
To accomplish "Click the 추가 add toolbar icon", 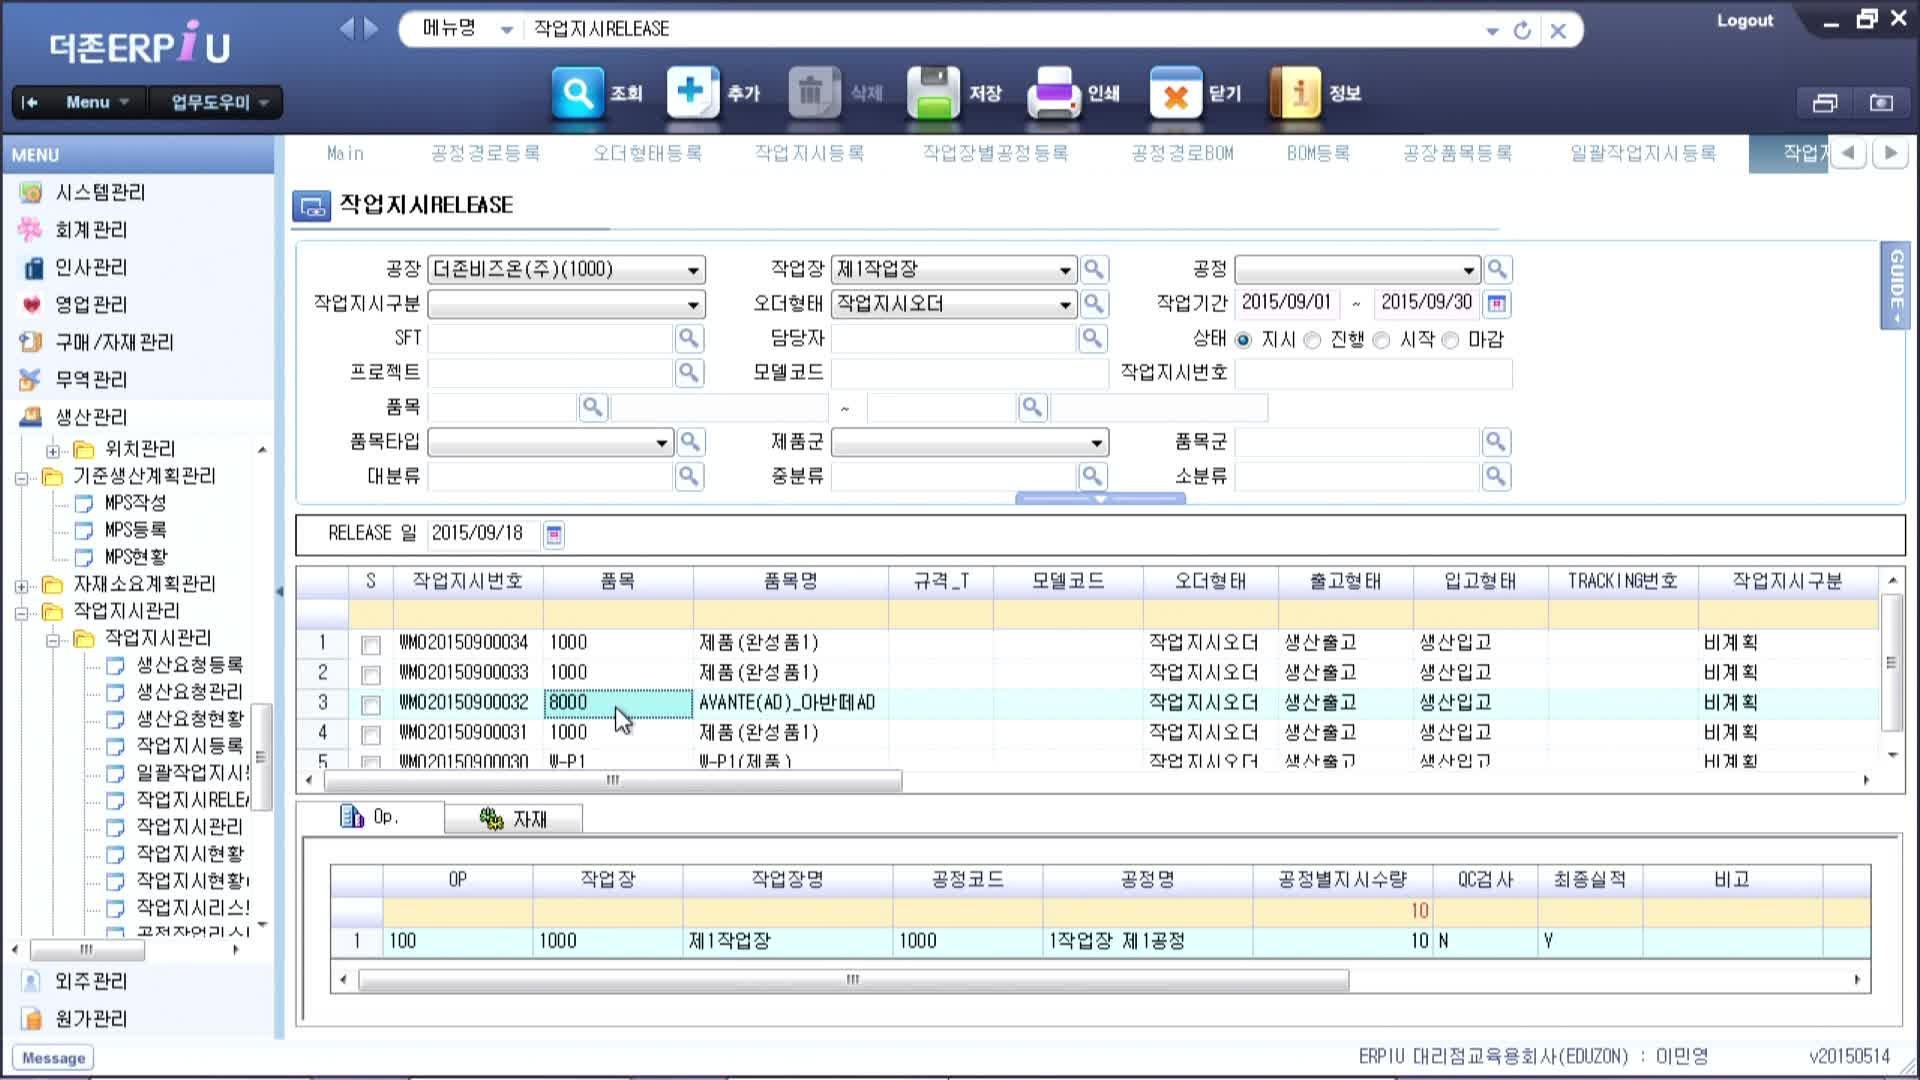I will 693,93.
